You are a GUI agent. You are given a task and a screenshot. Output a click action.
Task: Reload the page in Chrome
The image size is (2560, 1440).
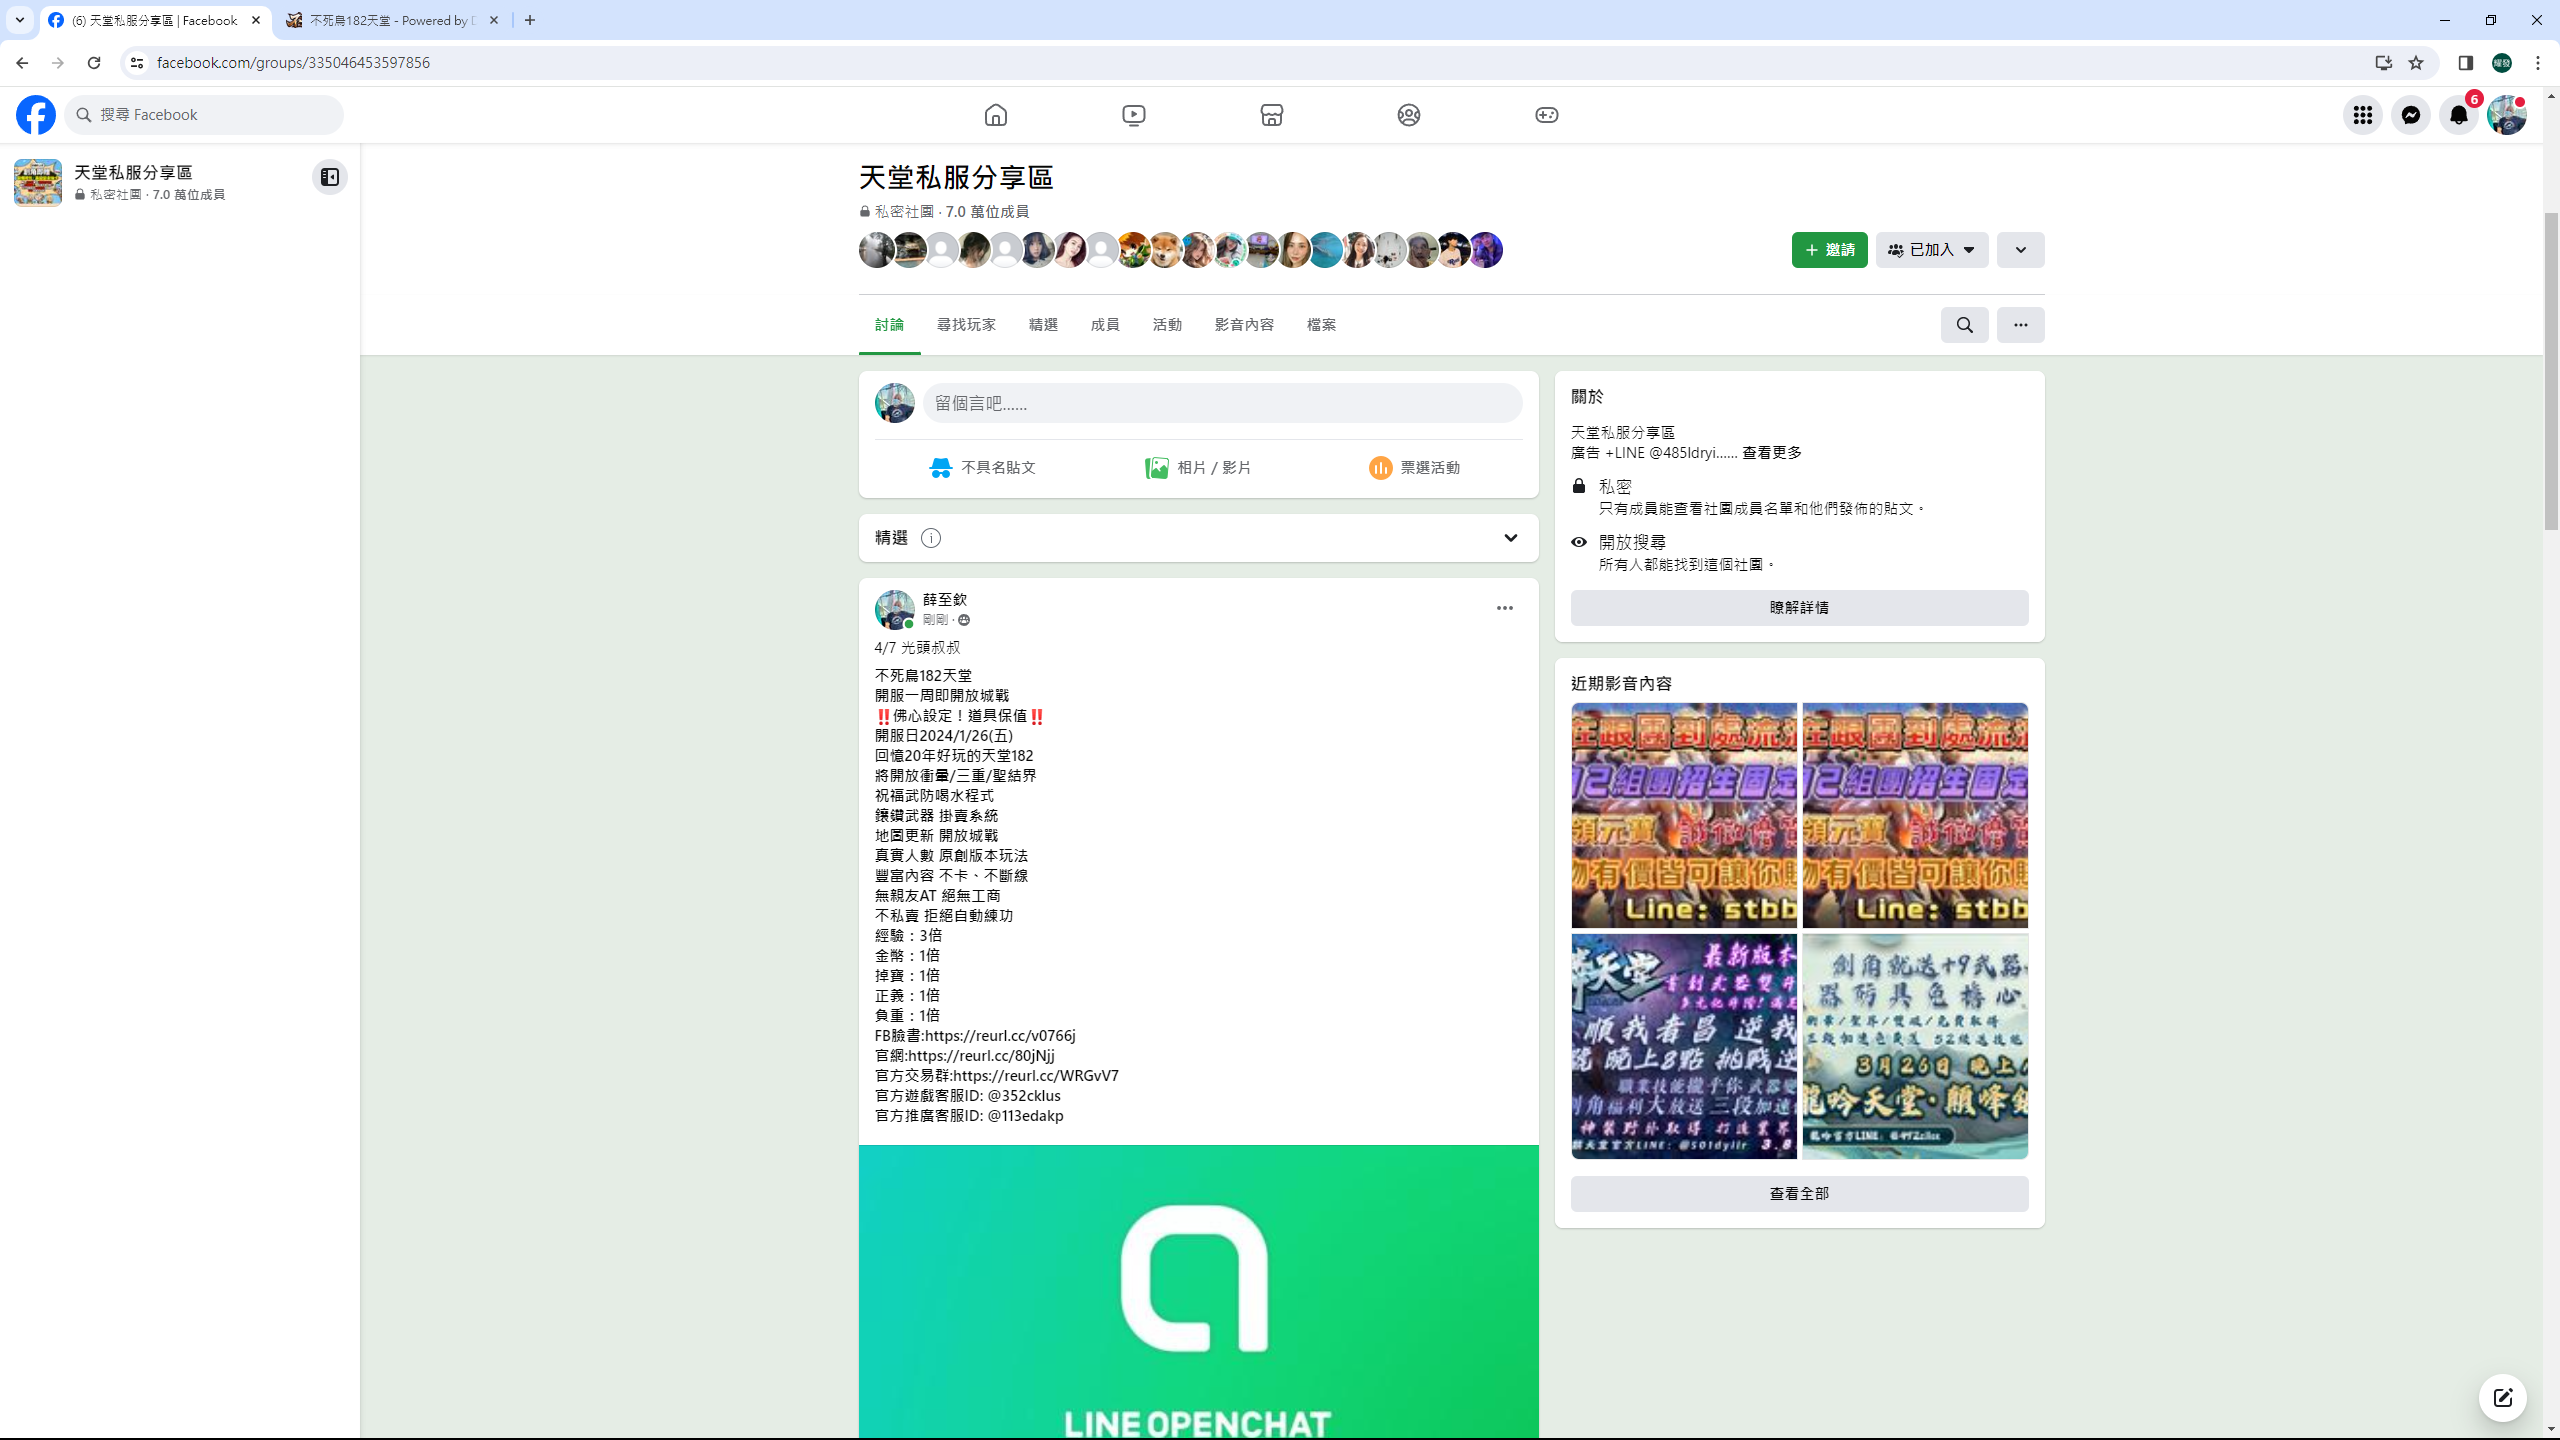tap(94, 62)
